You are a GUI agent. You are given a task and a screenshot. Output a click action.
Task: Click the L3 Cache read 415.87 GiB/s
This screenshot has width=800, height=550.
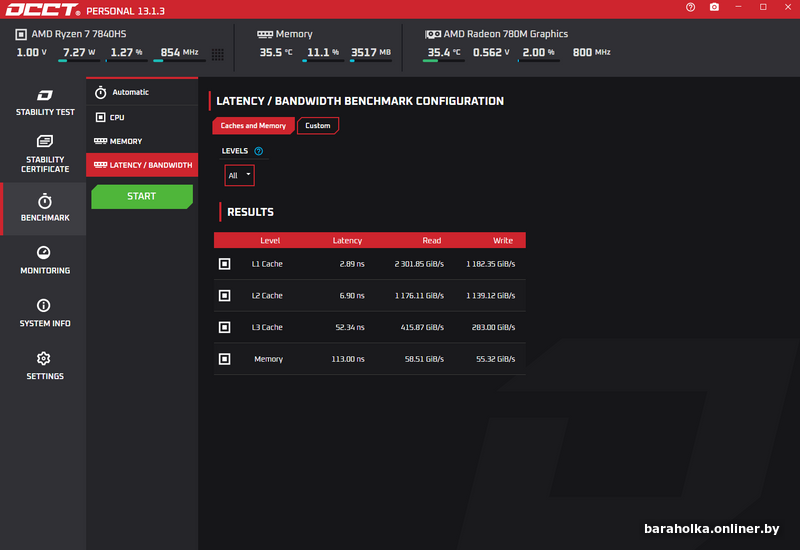[422, 327]
